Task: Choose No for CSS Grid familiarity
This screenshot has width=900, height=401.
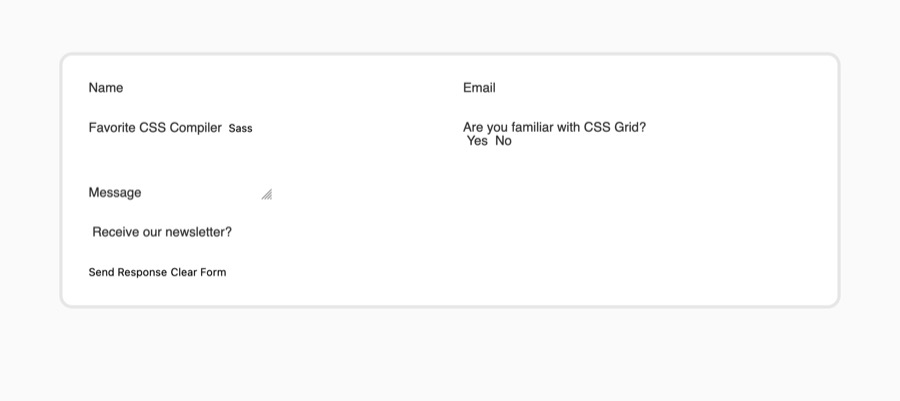Action: click(503, 141)
